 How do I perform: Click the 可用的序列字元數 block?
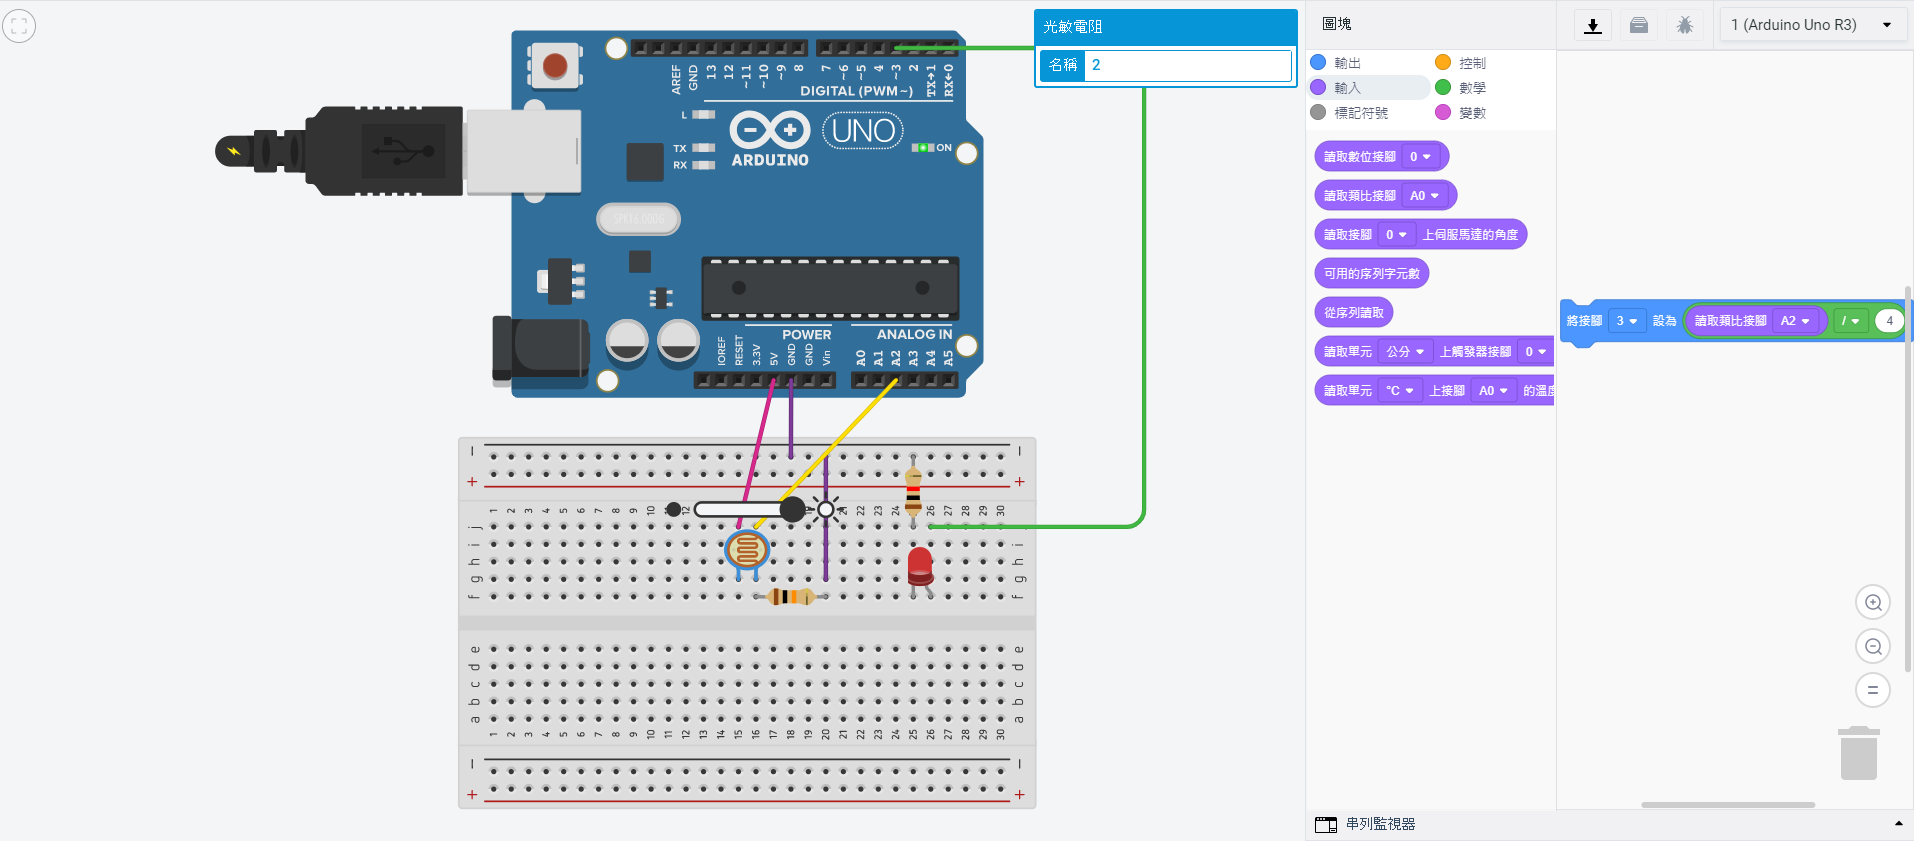[x=1371, y=274]
